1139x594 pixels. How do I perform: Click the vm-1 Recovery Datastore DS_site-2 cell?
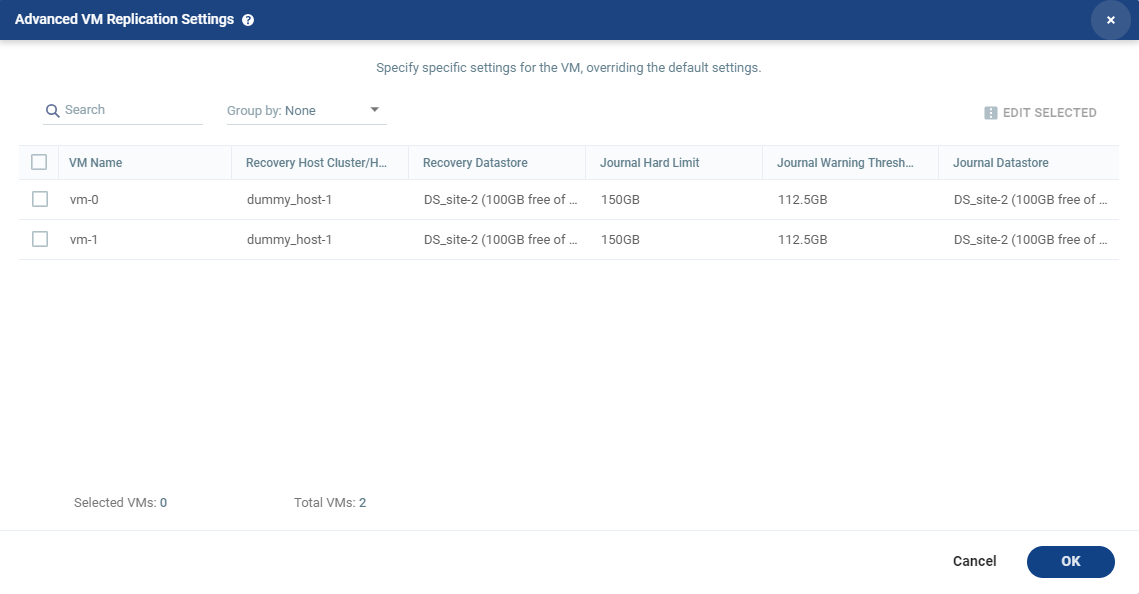point(500,240)
